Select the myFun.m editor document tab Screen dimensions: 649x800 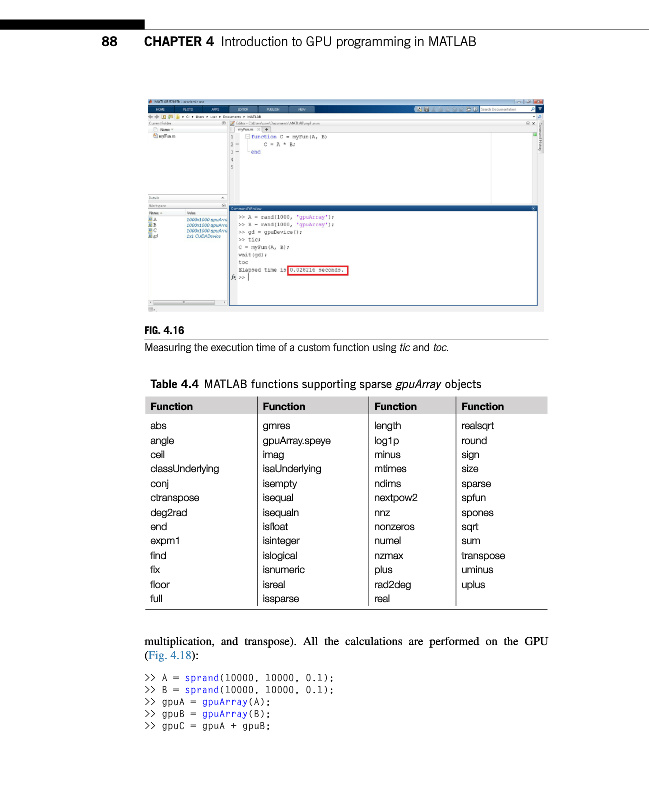coord(246,129)
